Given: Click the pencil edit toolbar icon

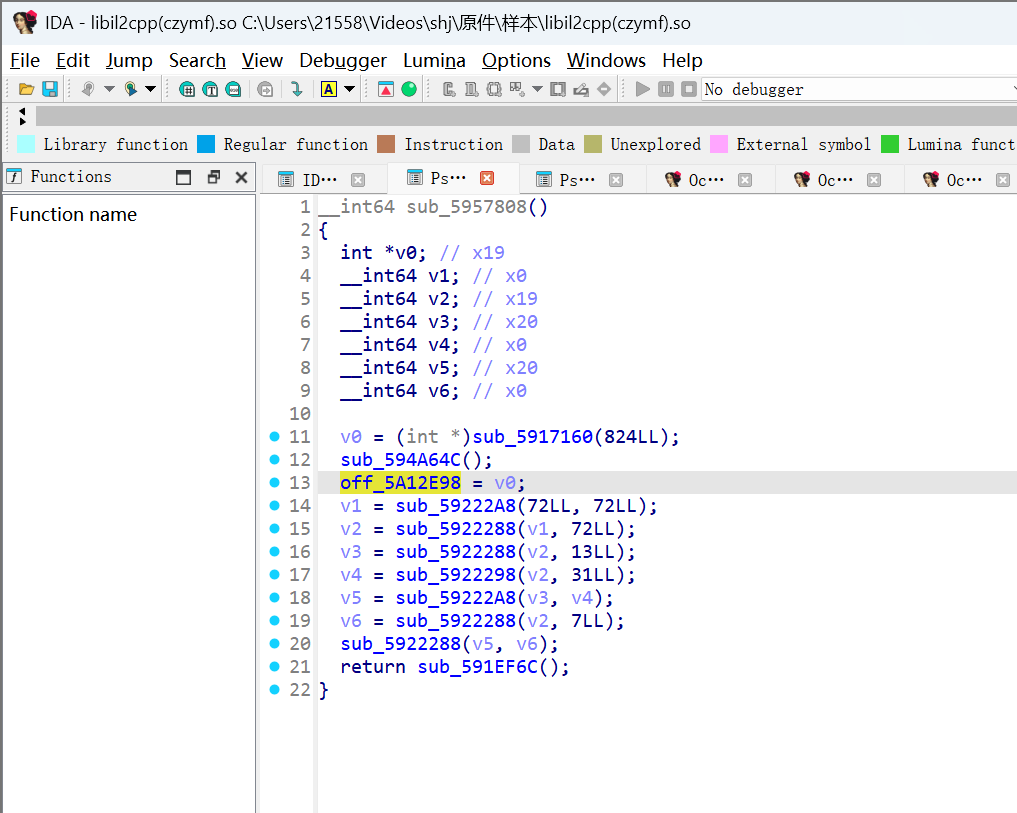Looking at the screenshot, I should tap(581, 89).
